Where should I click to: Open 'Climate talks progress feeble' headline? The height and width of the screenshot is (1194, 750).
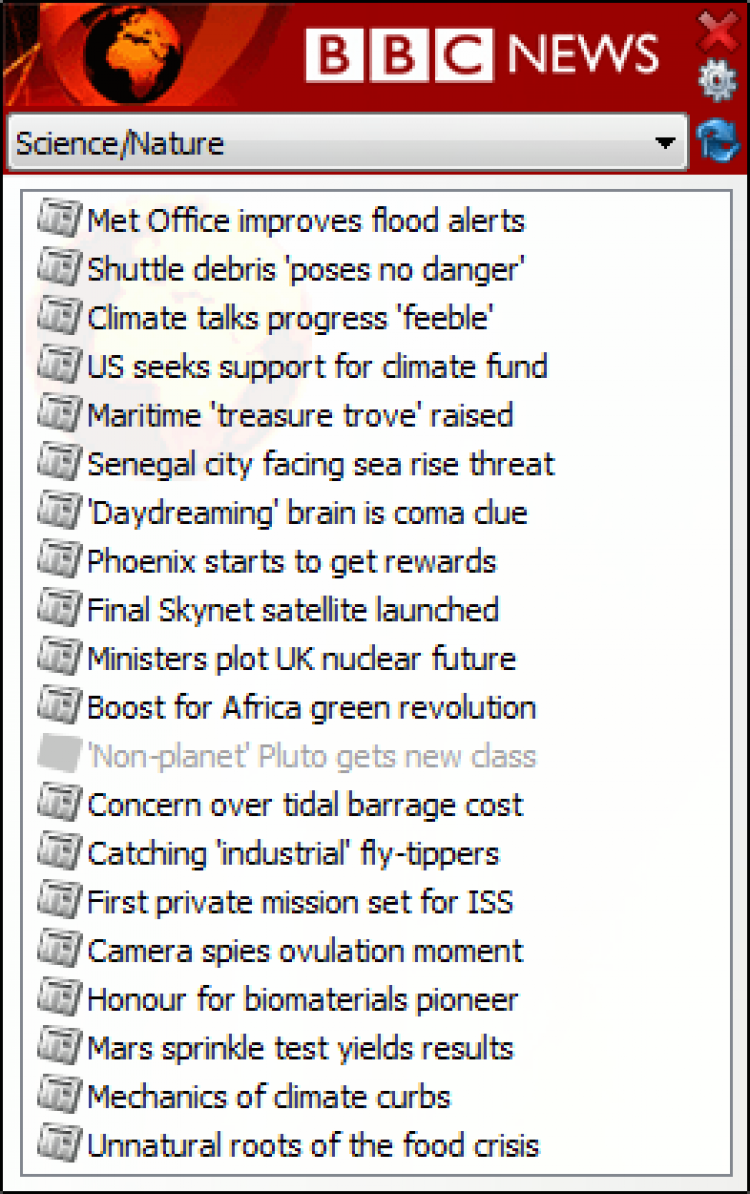(290, 318)
